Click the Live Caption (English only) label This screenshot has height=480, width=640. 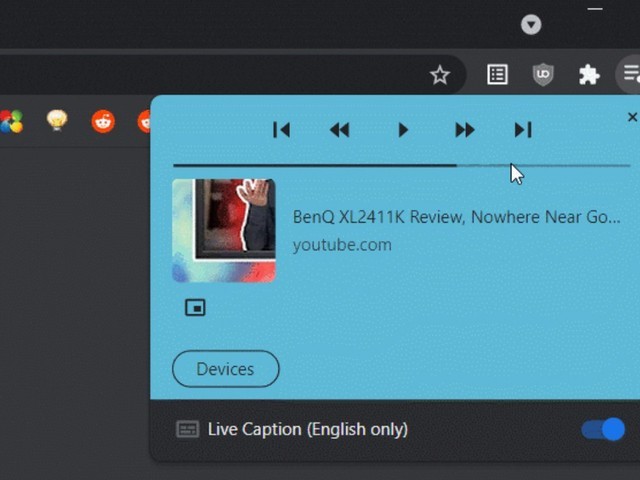308,429
